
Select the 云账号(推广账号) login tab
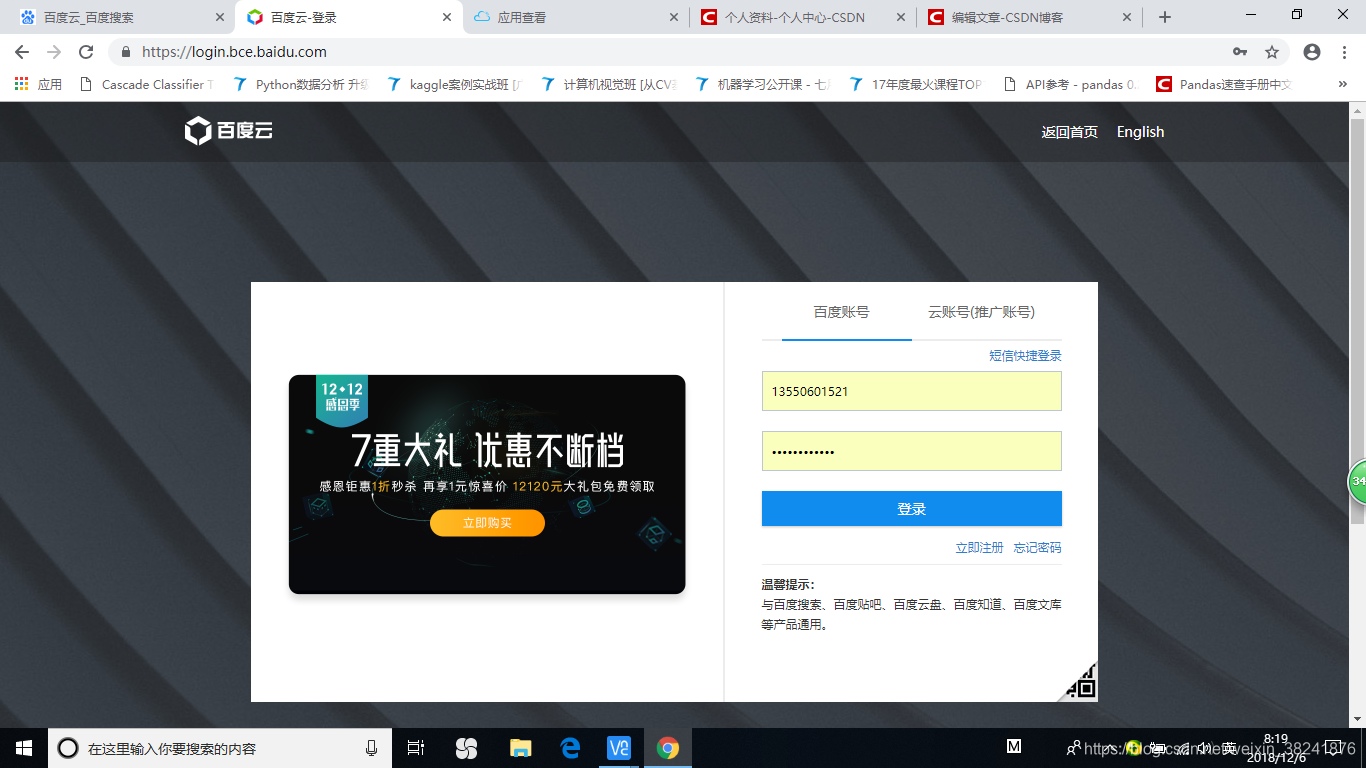[981, 312]
